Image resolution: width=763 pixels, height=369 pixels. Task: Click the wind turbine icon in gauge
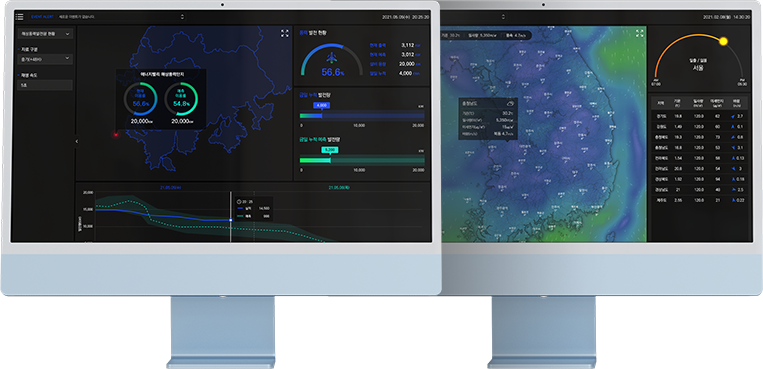tap(332, 57)
